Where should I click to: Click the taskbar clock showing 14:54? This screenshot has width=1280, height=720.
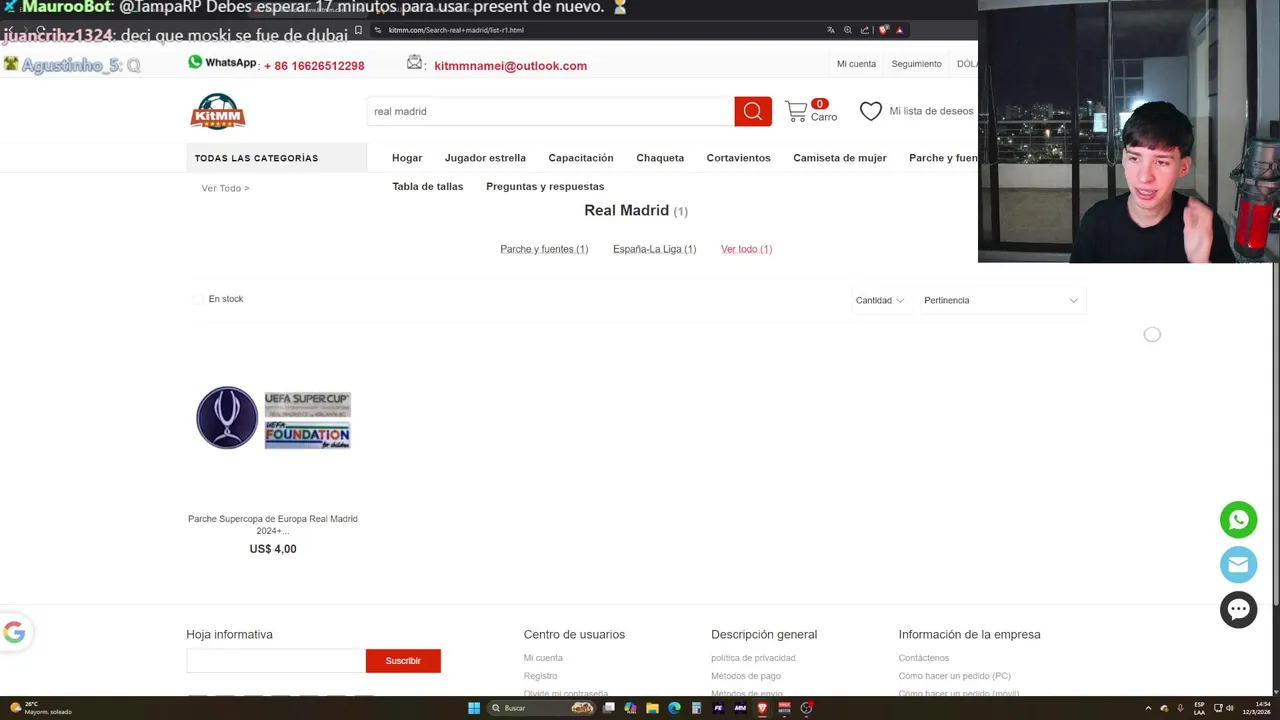point(1256,708)
